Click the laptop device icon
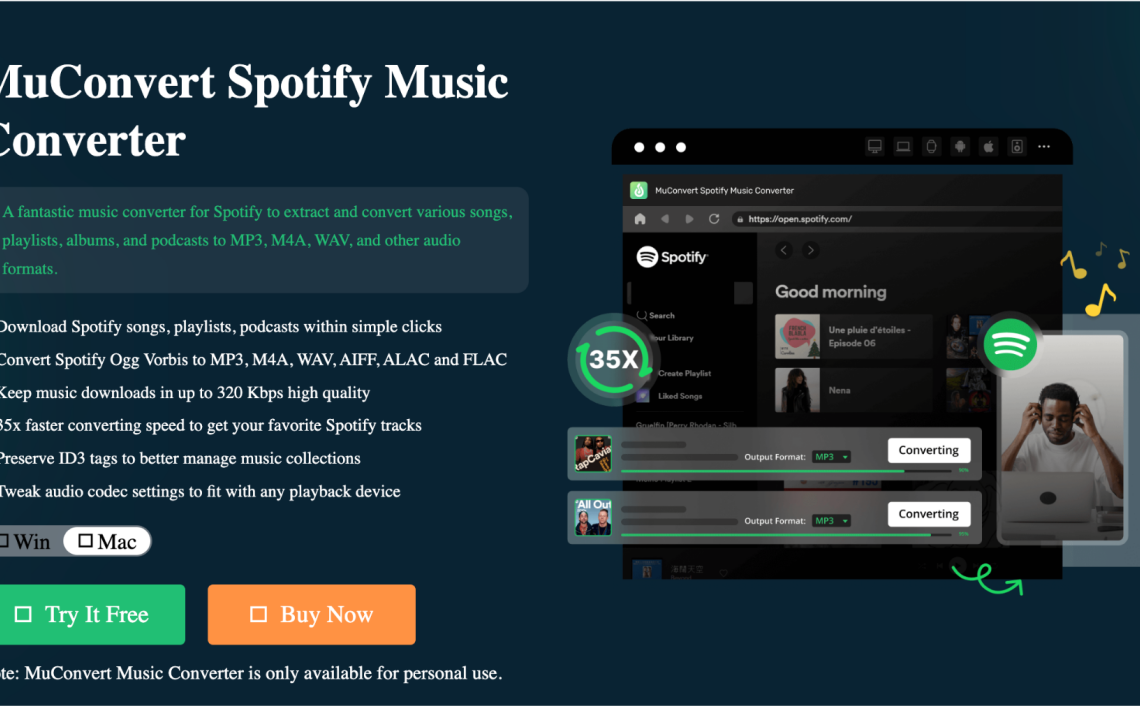Screen dimensions: 1140x706 903,147
